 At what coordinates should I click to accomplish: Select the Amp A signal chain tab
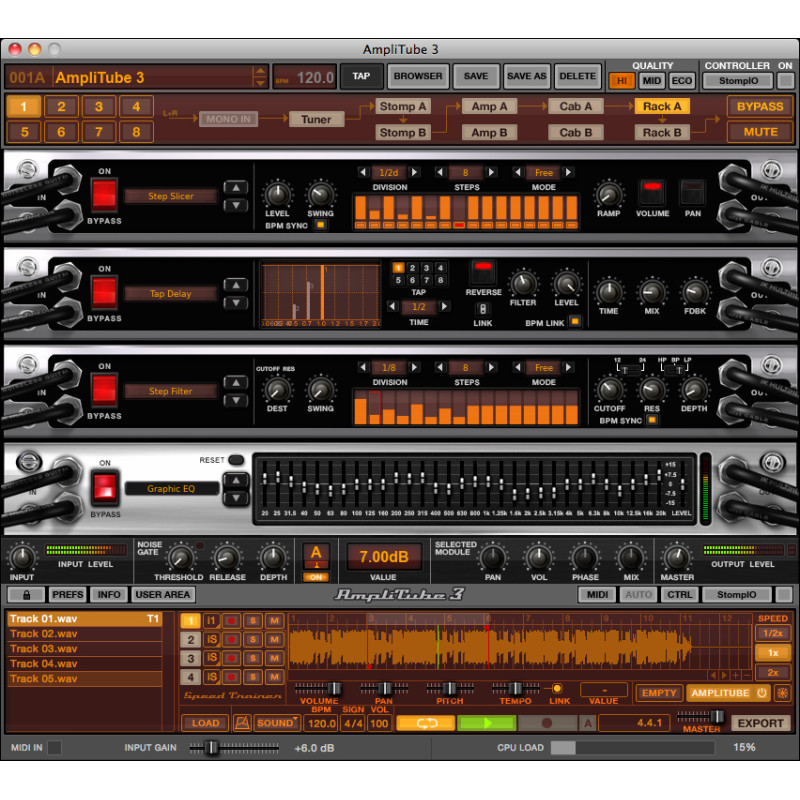[489, 106]
